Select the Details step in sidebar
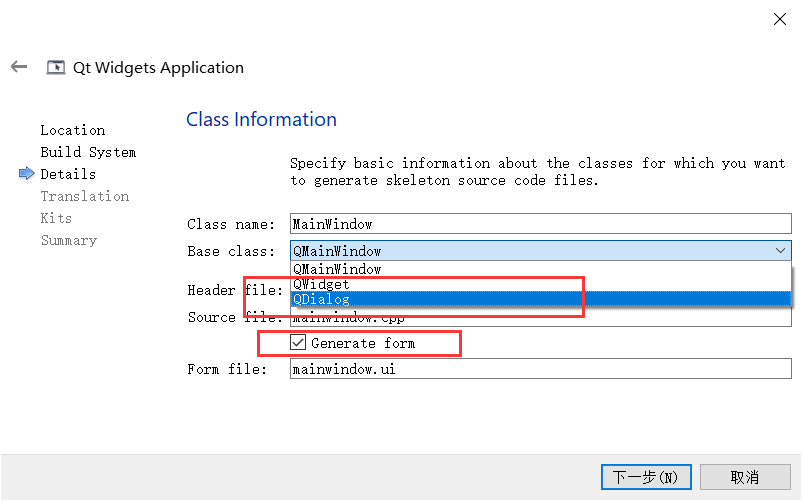Screen dimensions: 802x501 pos(68,174)
